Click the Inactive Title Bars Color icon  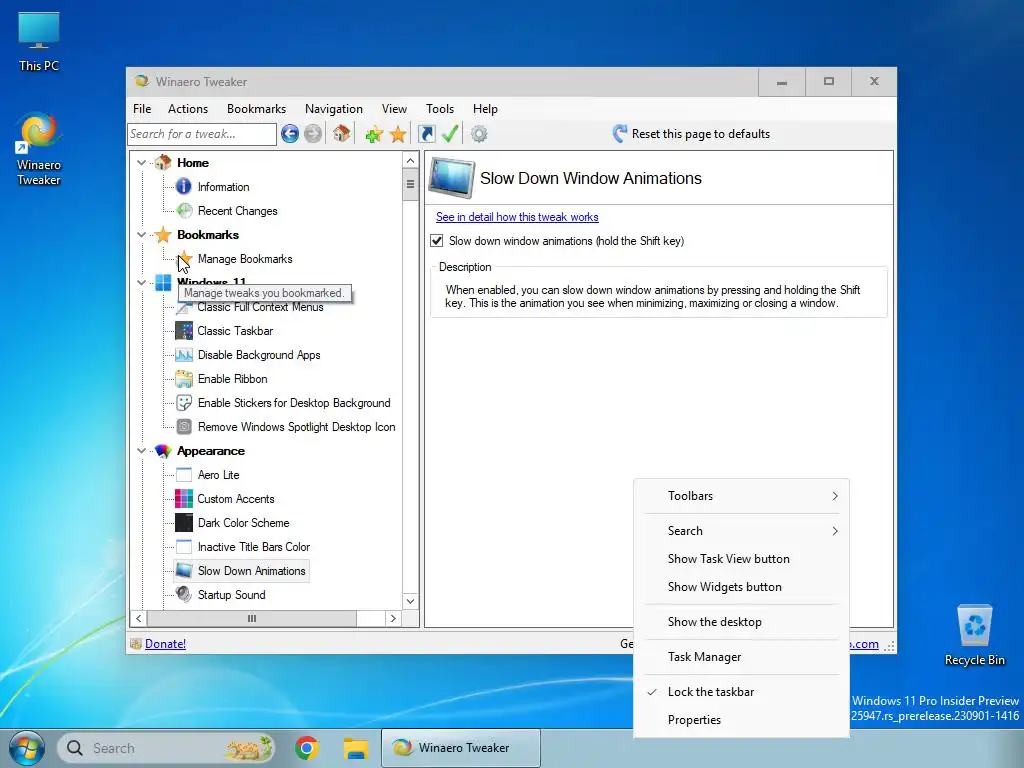184,547
